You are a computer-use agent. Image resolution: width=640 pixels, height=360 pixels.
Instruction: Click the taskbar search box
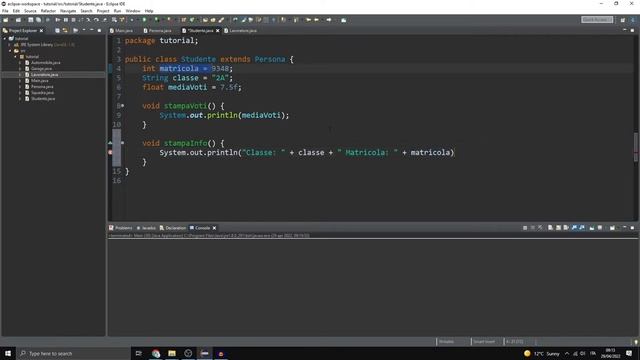[73, 353]
